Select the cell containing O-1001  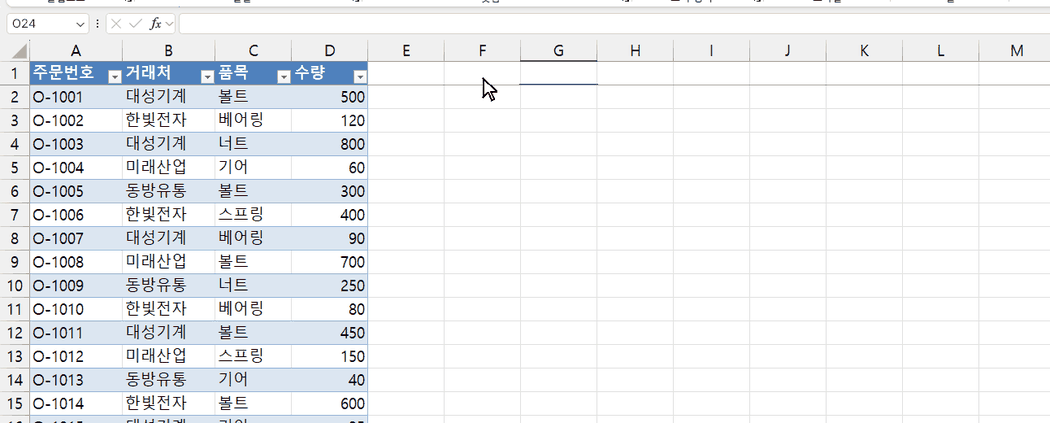76,97
